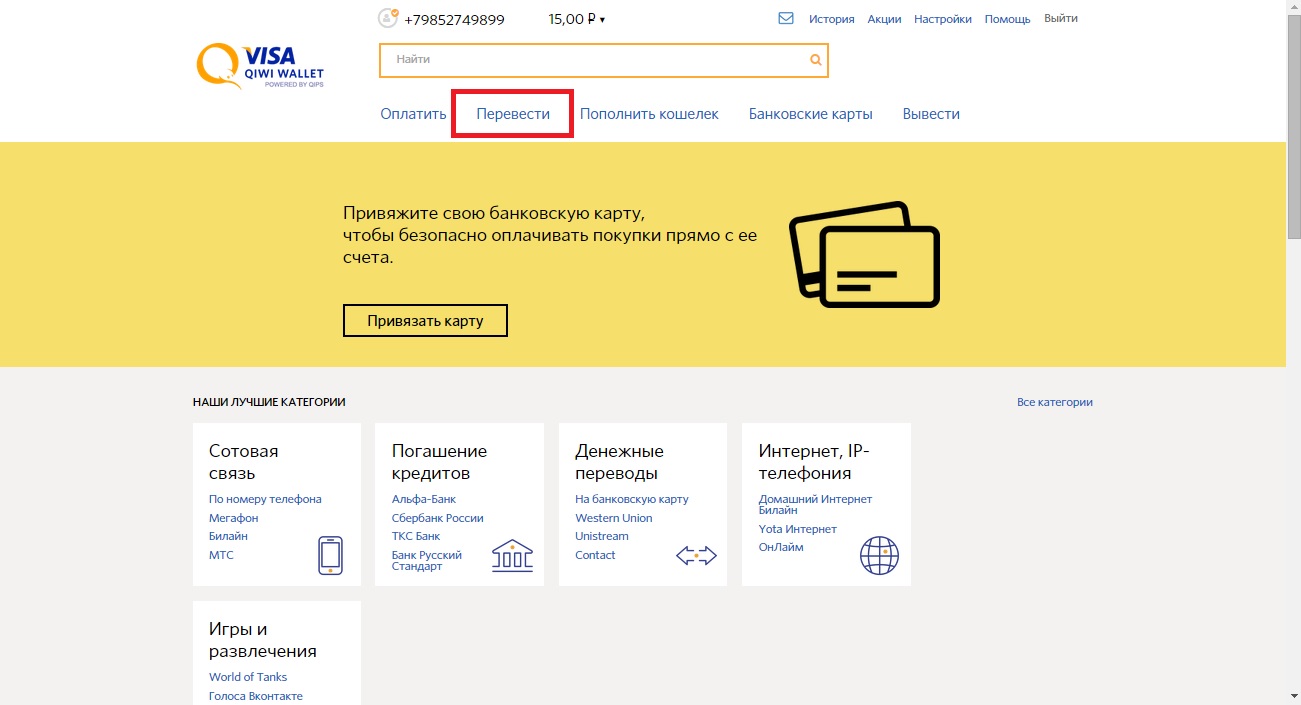This screenshot has height=705, width=1301.
Task: Click the internet globe icon
Action: click(879, 555)
